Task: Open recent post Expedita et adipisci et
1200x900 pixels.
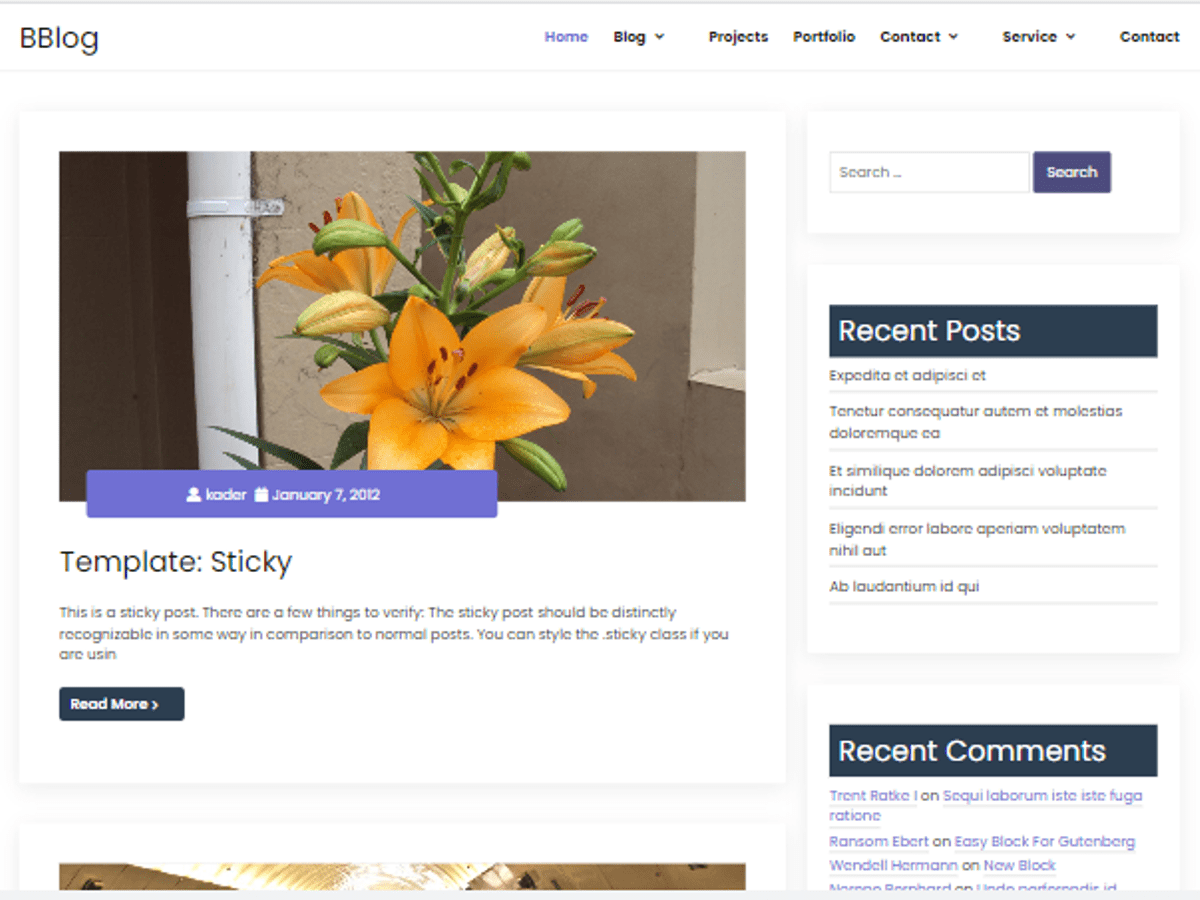Action: coord(906,375)
